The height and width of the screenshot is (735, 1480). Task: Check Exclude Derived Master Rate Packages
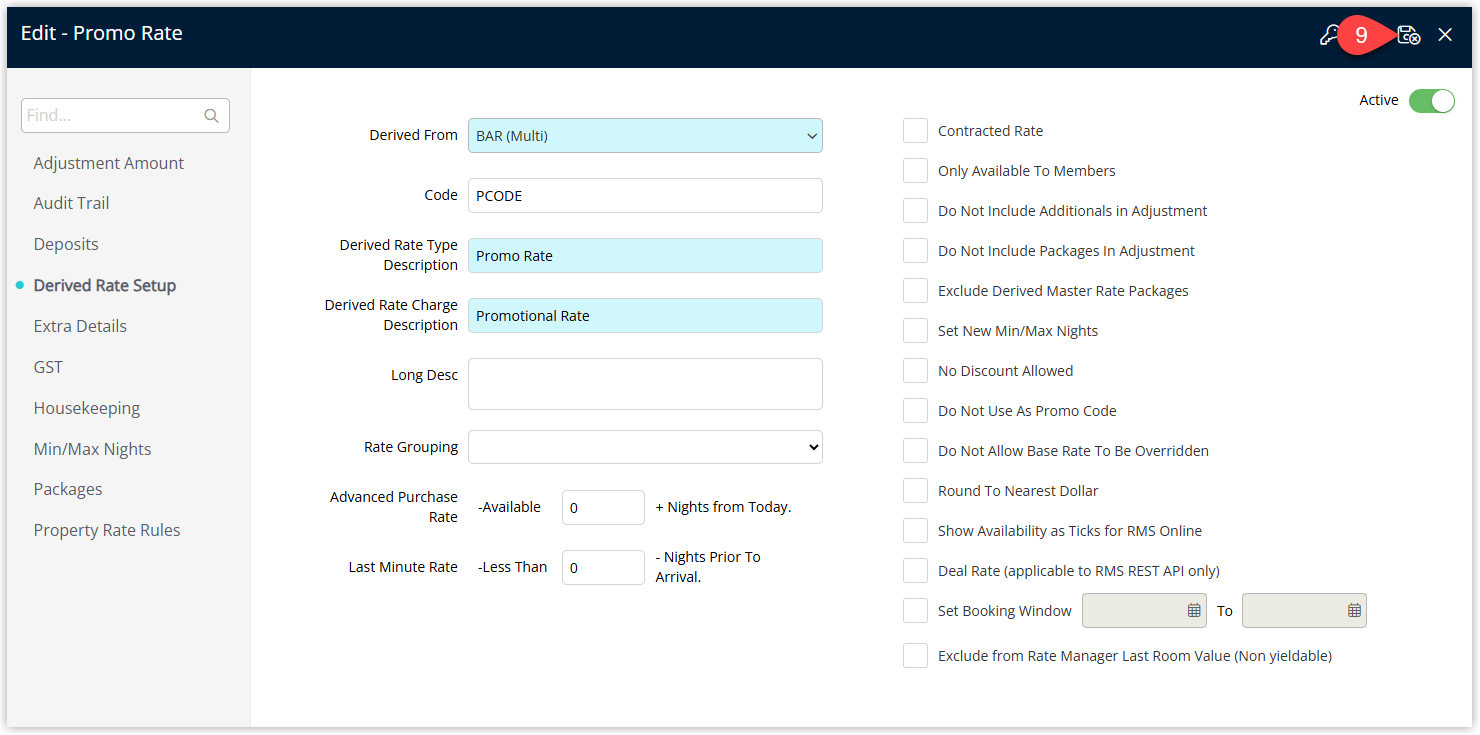(915, 291)
